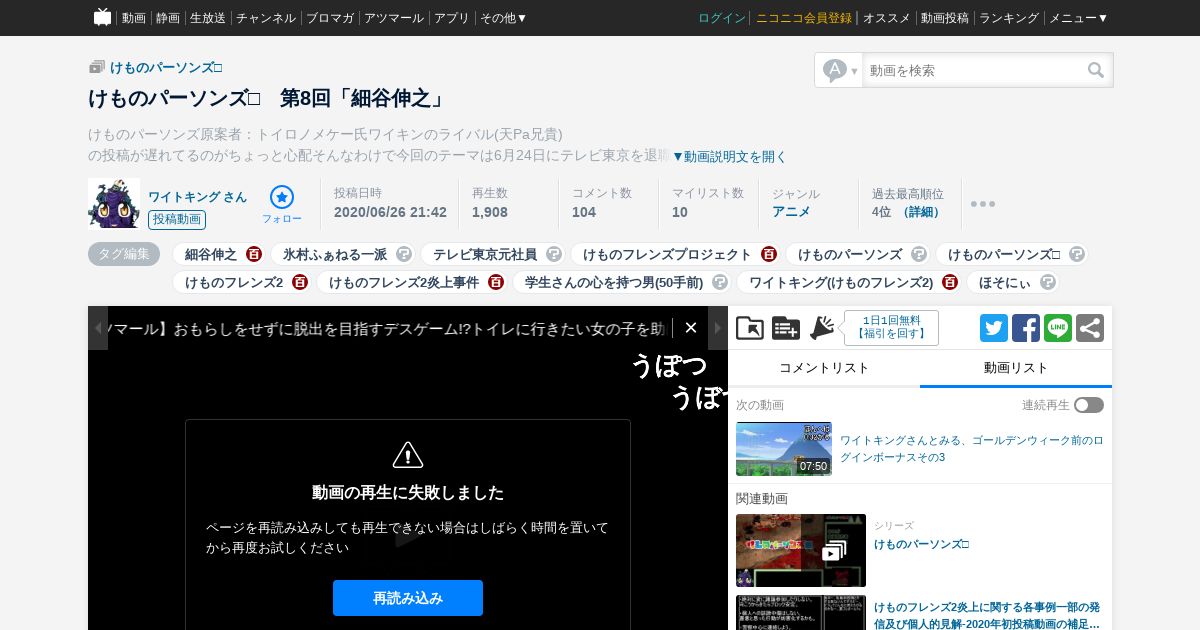Open the その他 dropdown in top bar
The image size is (1200, 630).
[503, 18]
